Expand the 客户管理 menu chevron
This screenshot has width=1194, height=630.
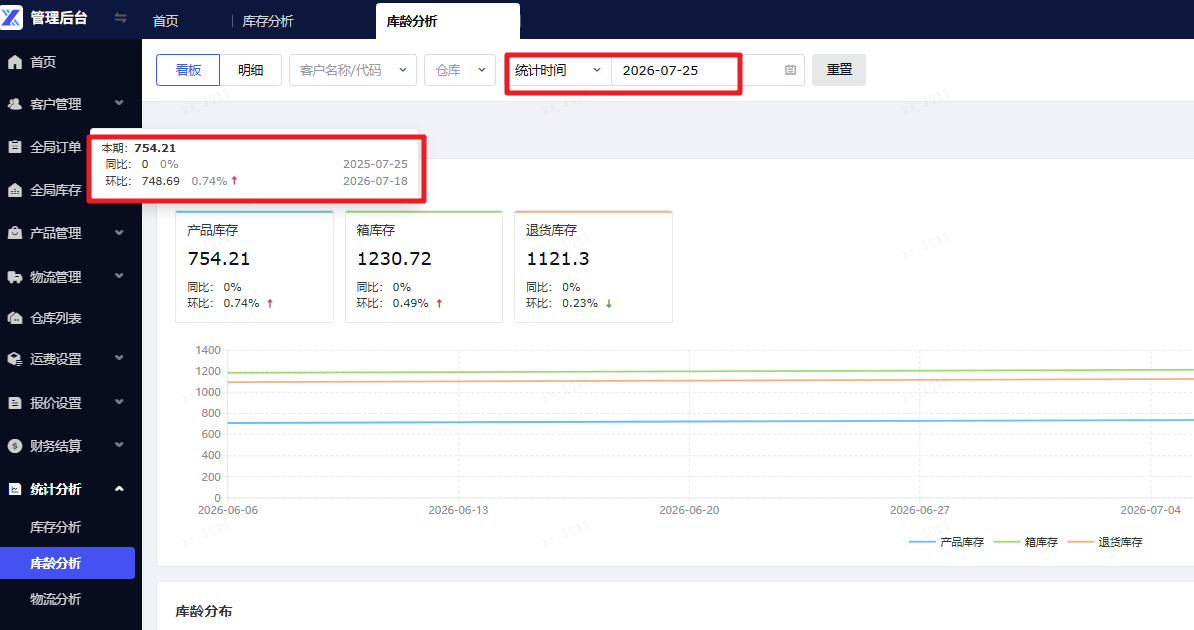(x=119, y=103)
